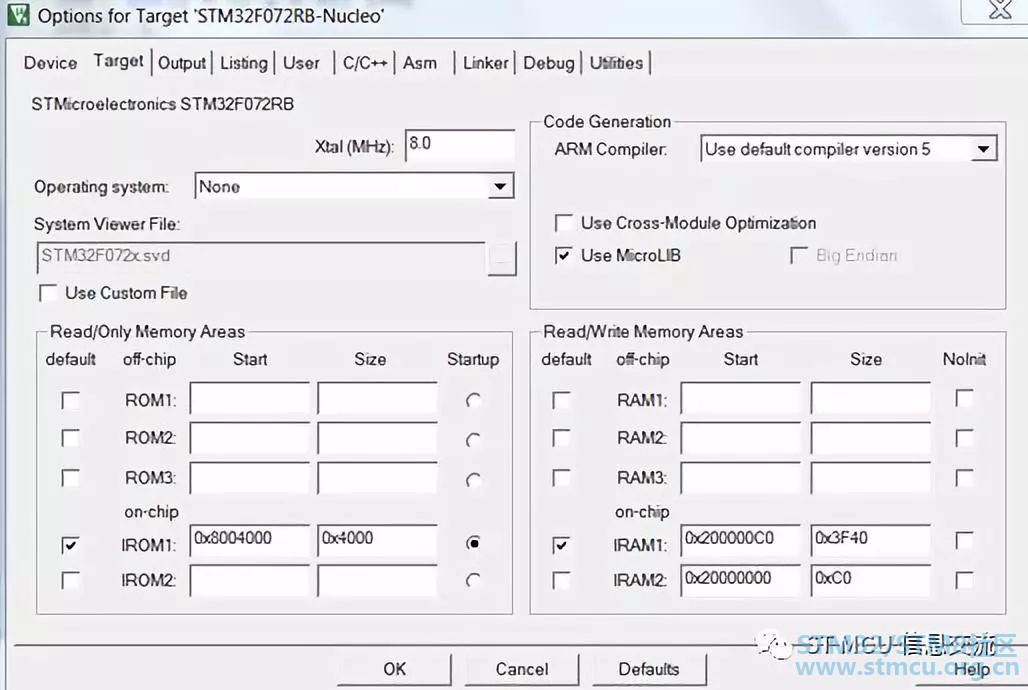Switch to the Asm tab
The image size is (1028, 690).
click(420, 64)
